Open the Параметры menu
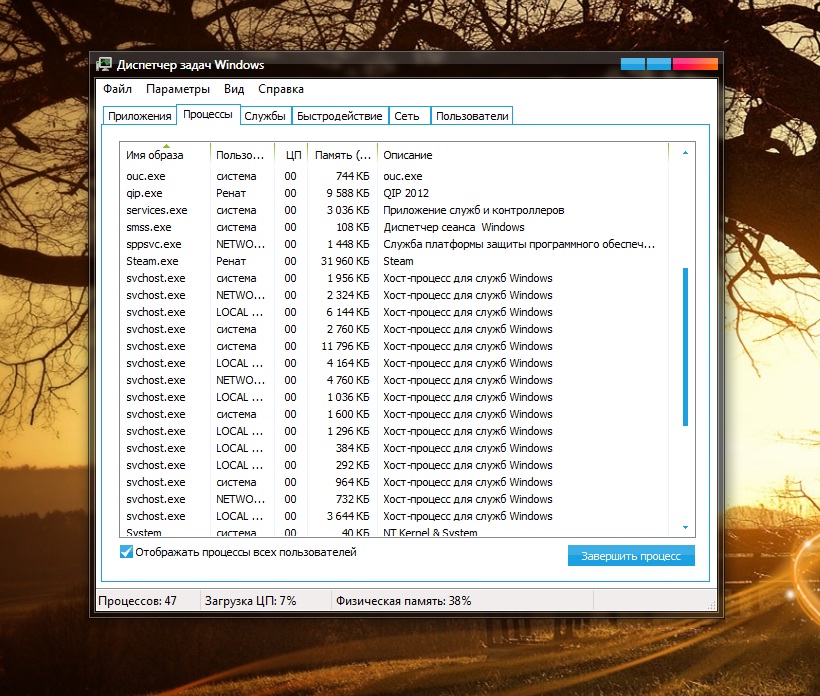The height and width of the screenshot is (696, 820). point(178,89)
